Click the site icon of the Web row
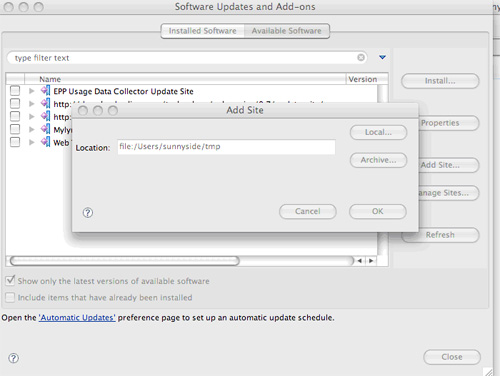 coord(45,142)
